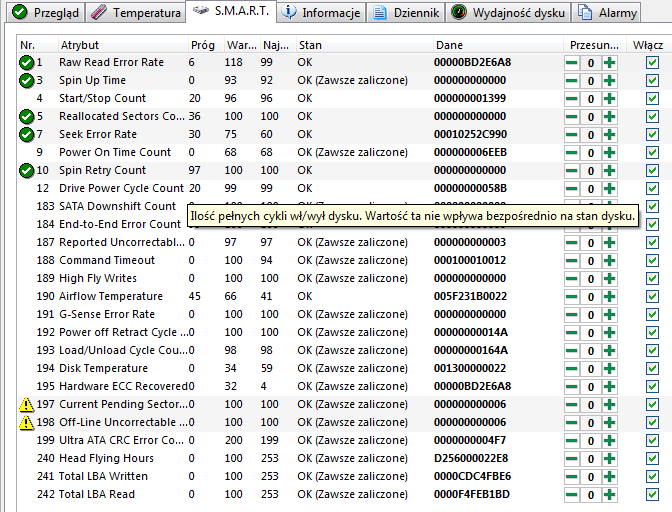Increase offset for High Fly Writes
Screen dimensions: 672x512
coord(609,279)
